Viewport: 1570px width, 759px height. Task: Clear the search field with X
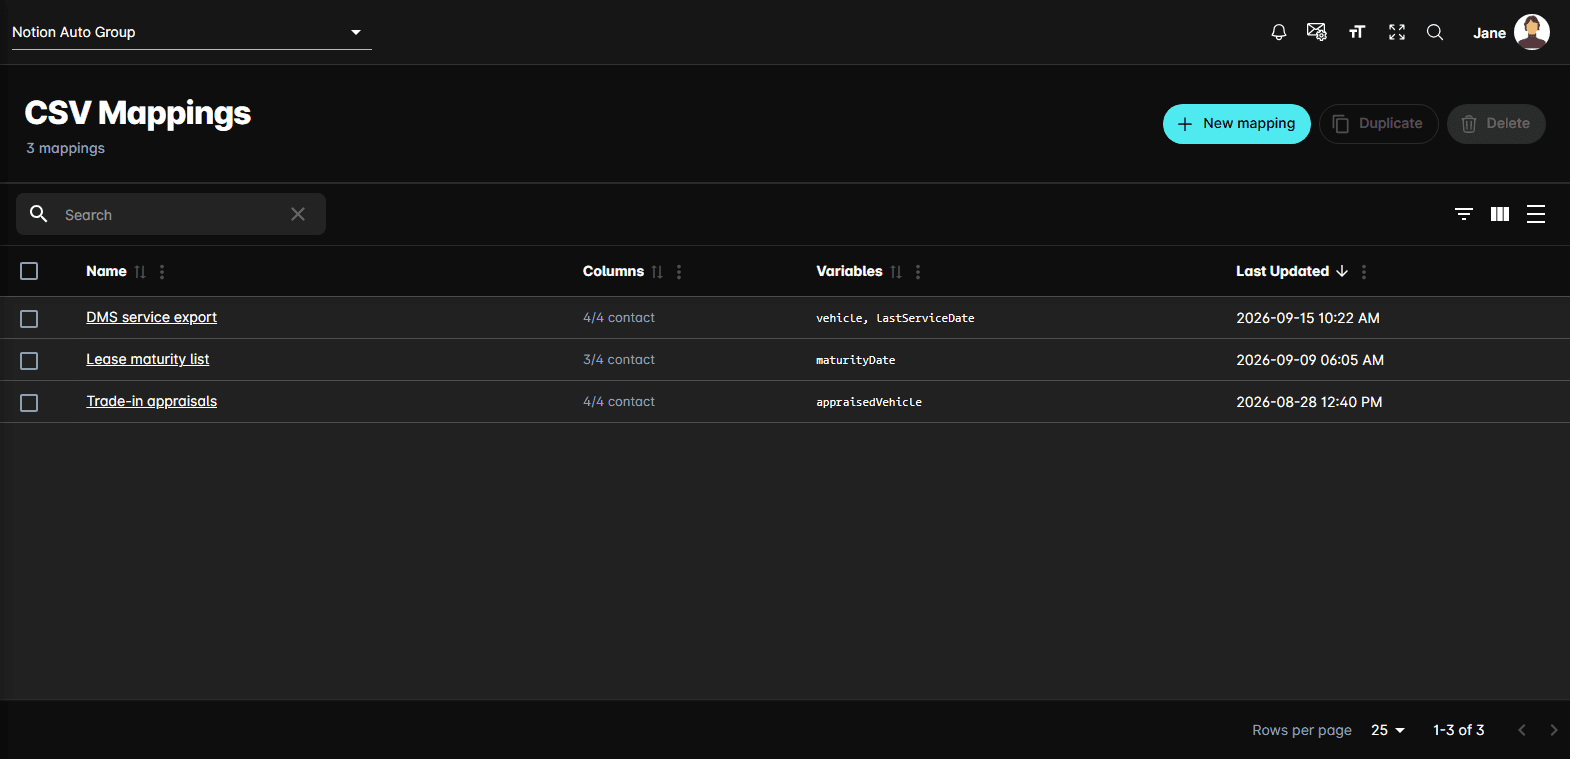[x=298, y=214]
